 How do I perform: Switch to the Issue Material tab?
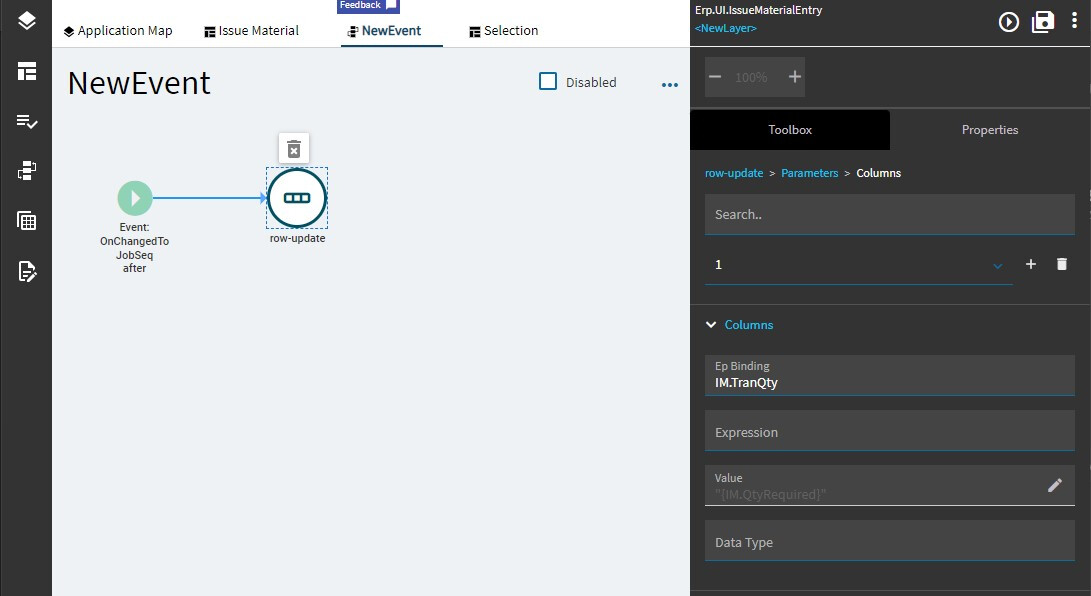[x=252, y=31]
